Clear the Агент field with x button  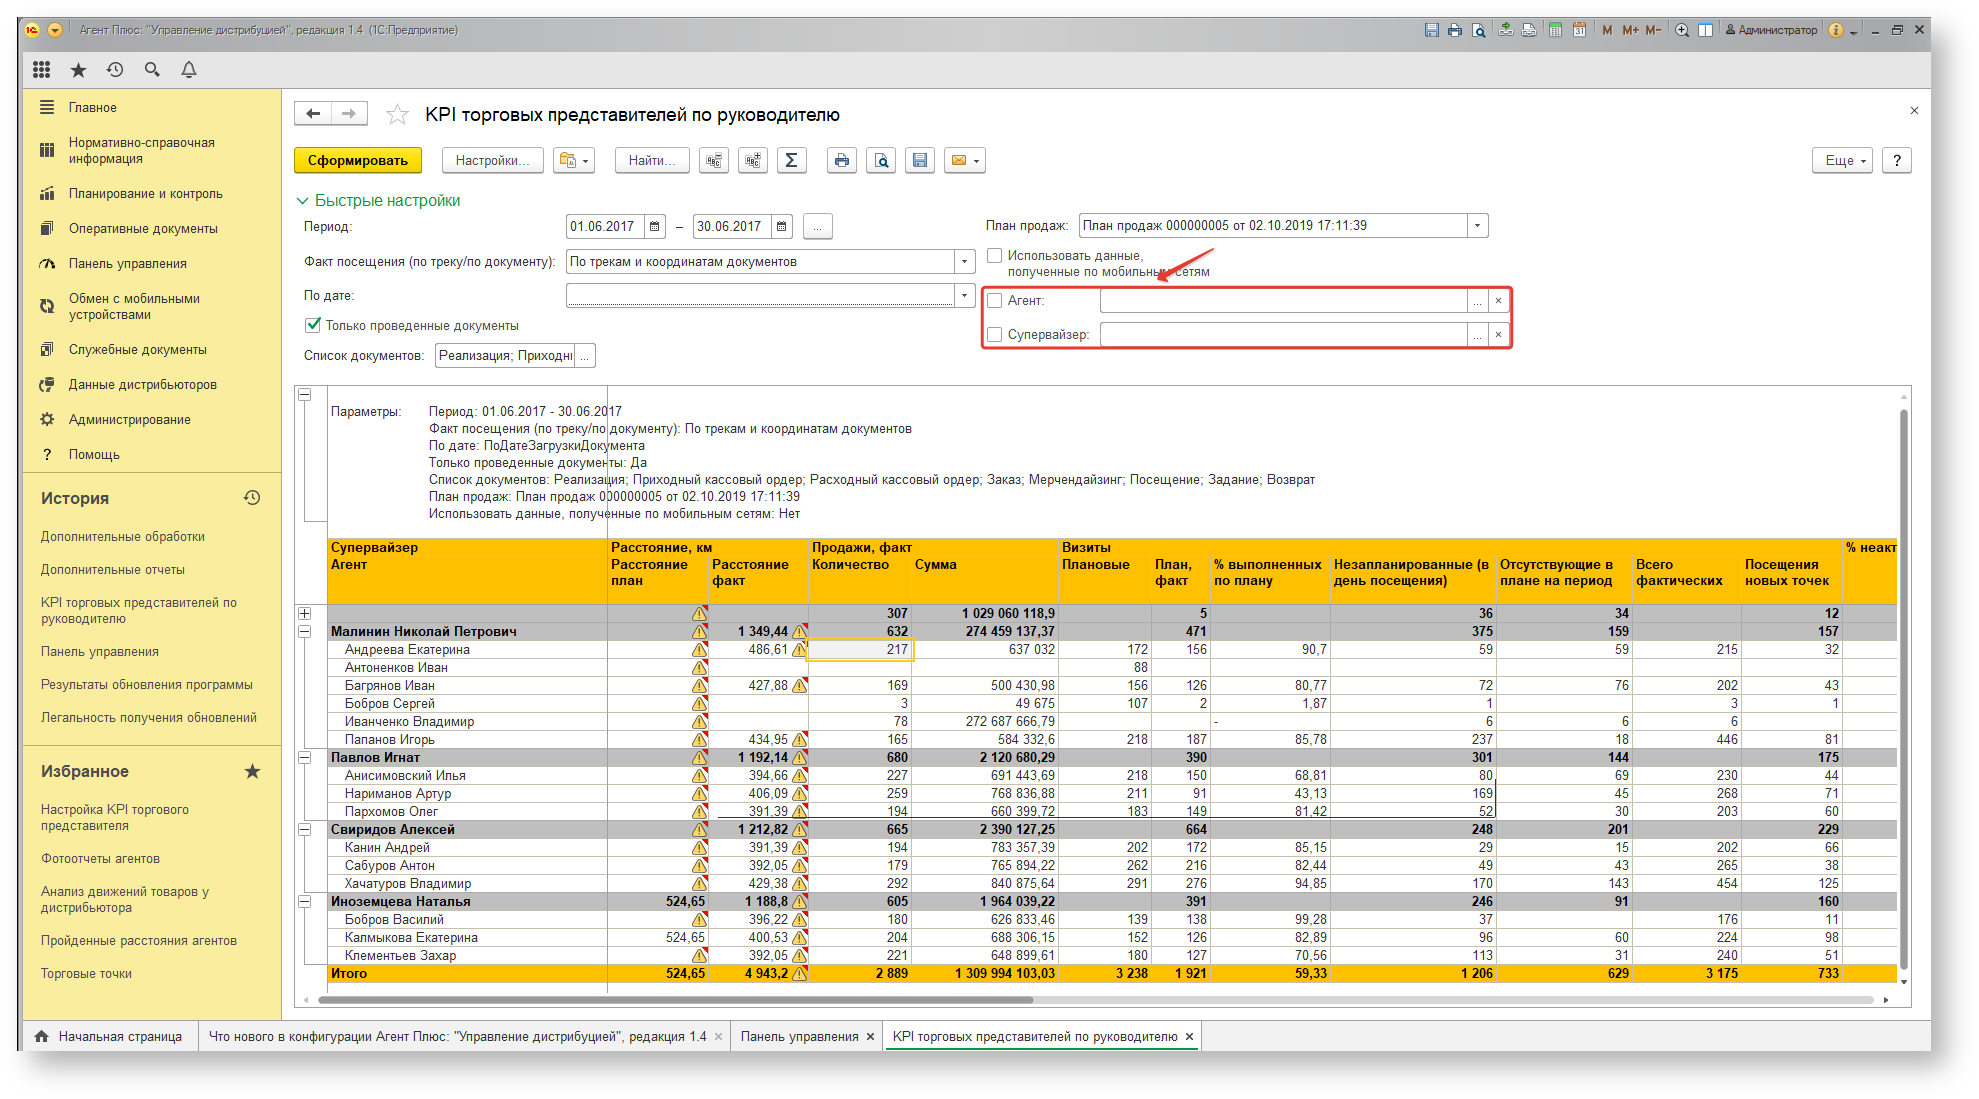click(x=1498, y=300)
